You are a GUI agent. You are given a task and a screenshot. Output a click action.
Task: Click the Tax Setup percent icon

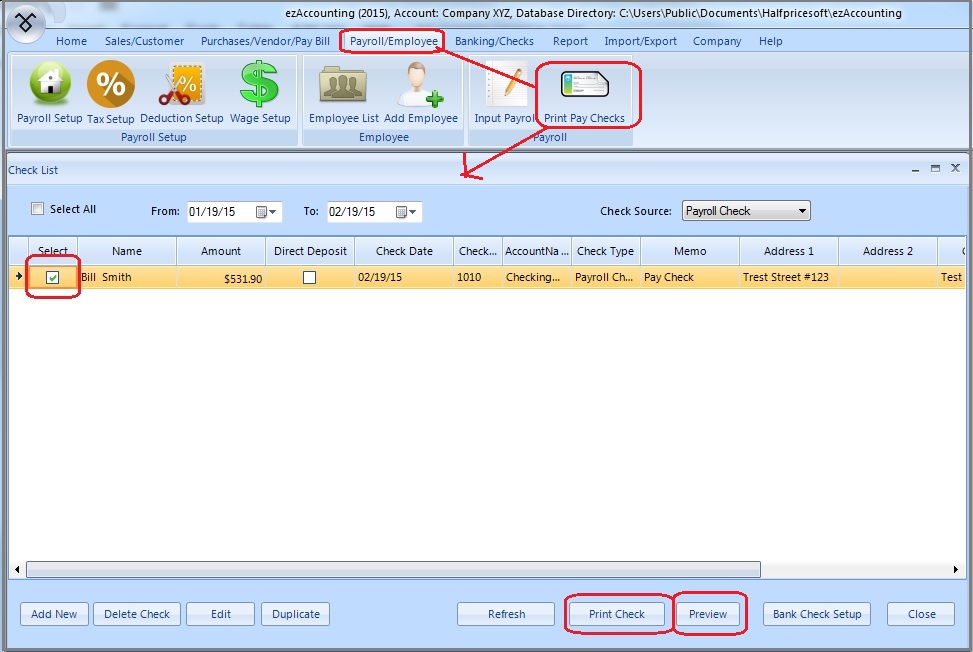(110, 86)
